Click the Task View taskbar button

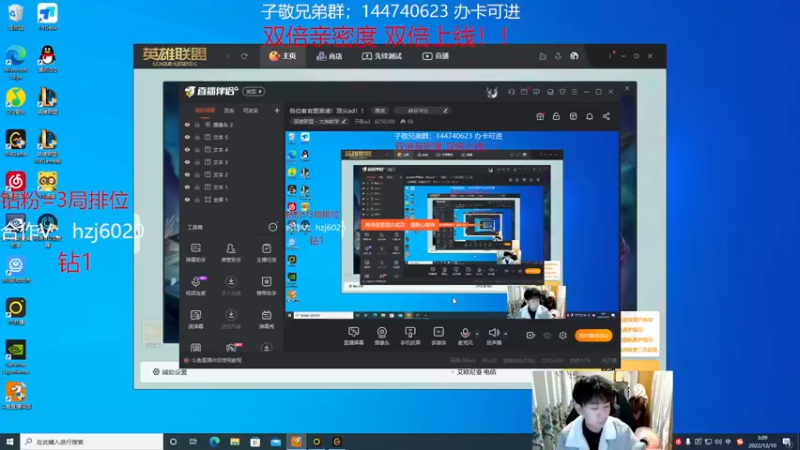pos(193,442)
